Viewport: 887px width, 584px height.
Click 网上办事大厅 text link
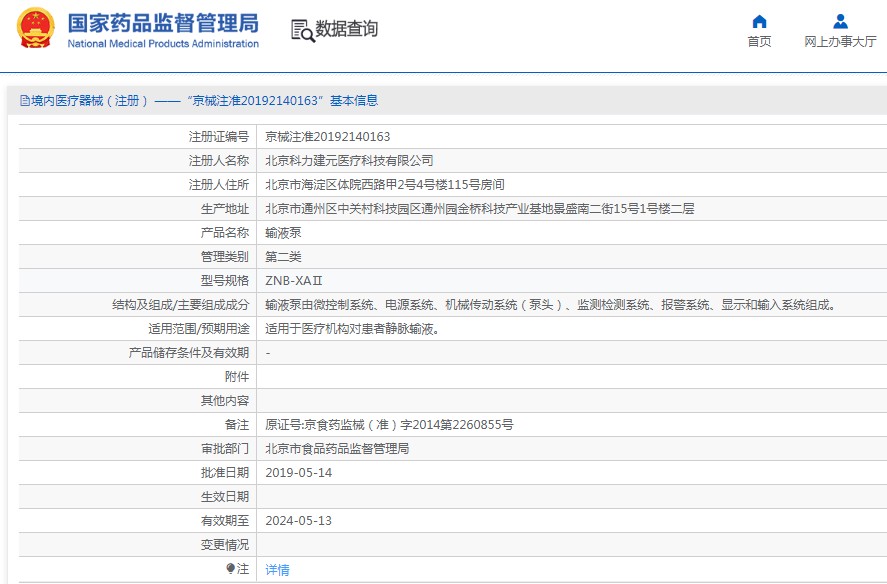click(x=840, y=41)
